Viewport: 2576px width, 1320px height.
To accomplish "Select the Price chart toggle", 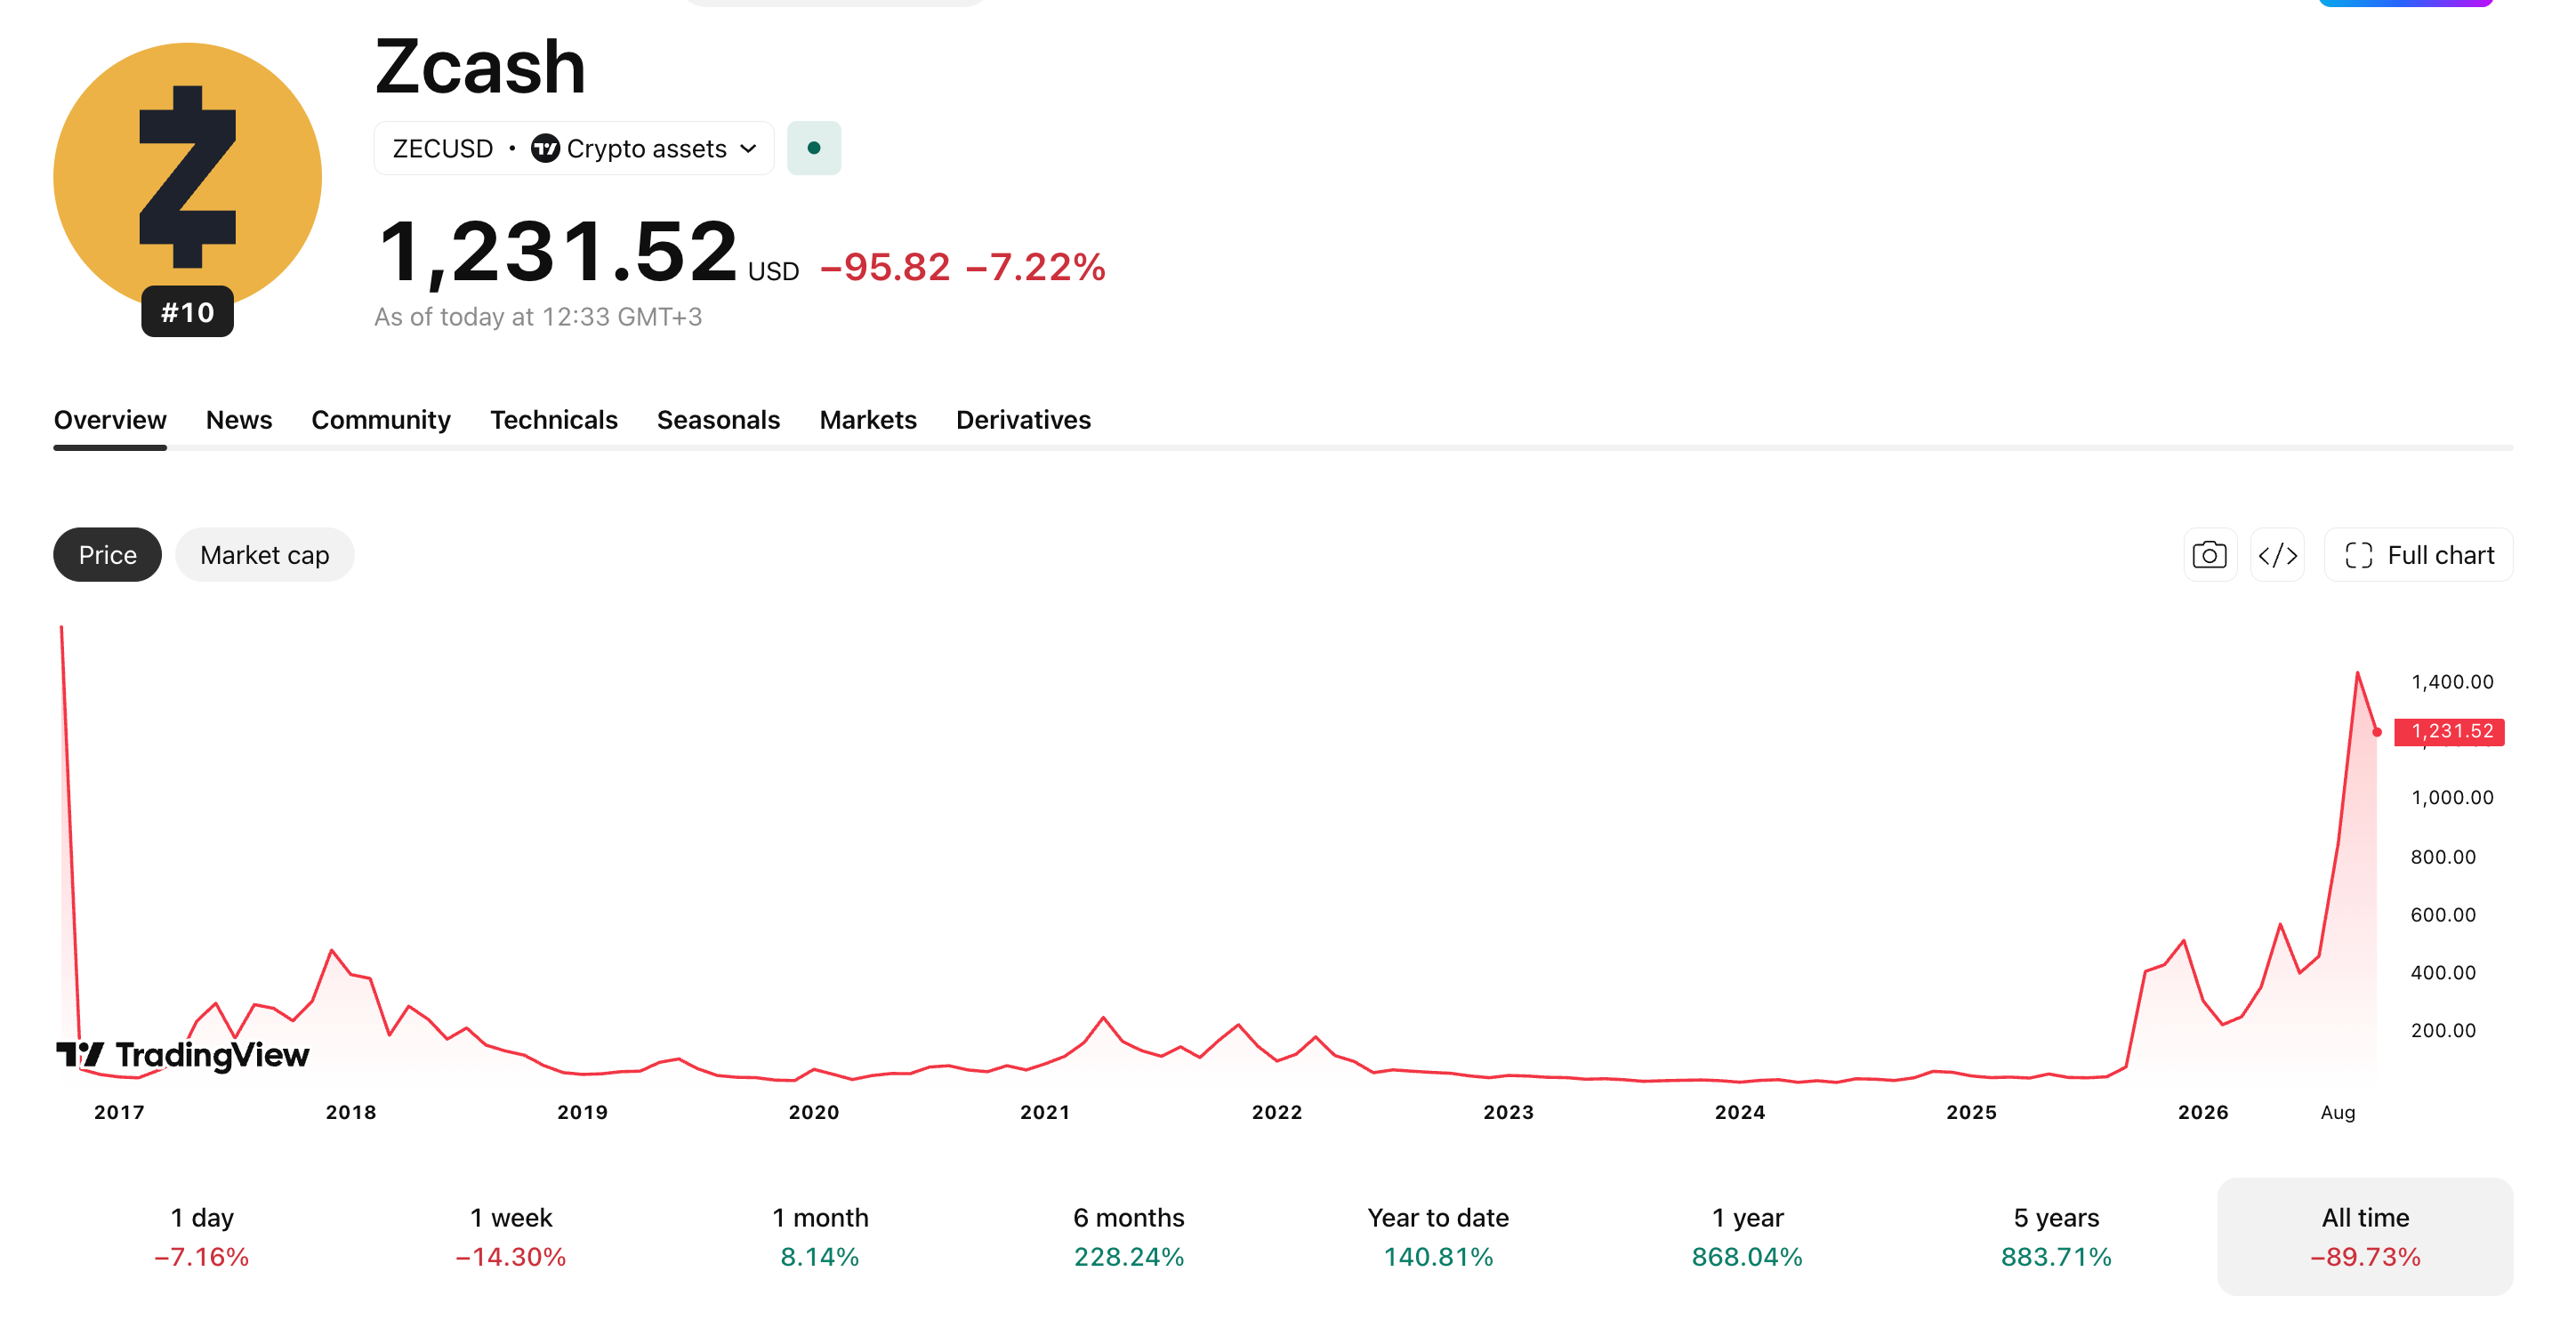I will click(107, 555).
